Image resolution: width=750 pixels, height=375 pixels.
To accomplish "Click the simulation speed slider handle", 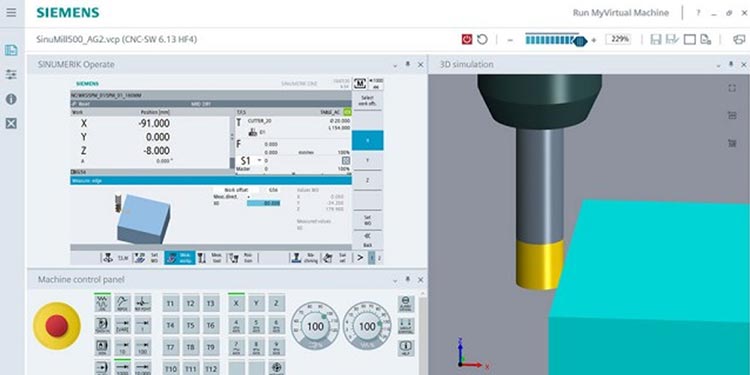I will point(580,41).
